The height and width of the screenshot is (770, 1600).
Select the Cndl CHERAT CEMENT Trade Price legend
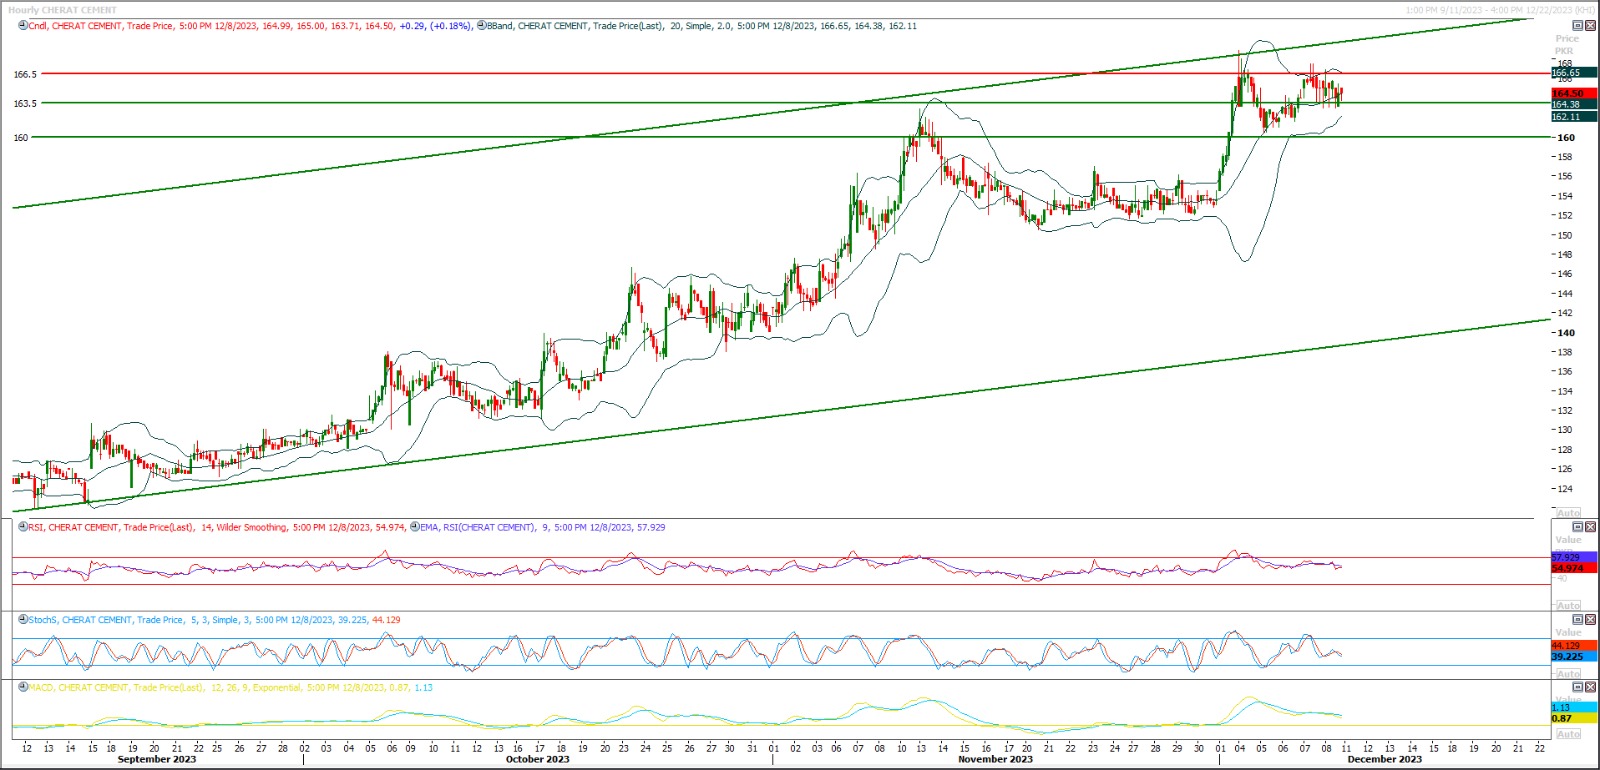click(250, 26)
